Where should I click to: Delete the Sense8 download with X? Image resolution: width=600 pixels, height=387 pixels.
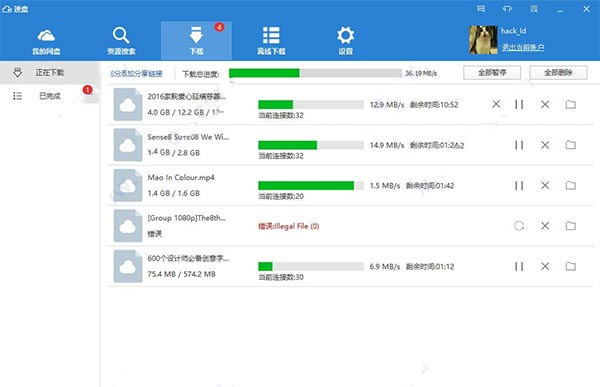tap(545, 145)
